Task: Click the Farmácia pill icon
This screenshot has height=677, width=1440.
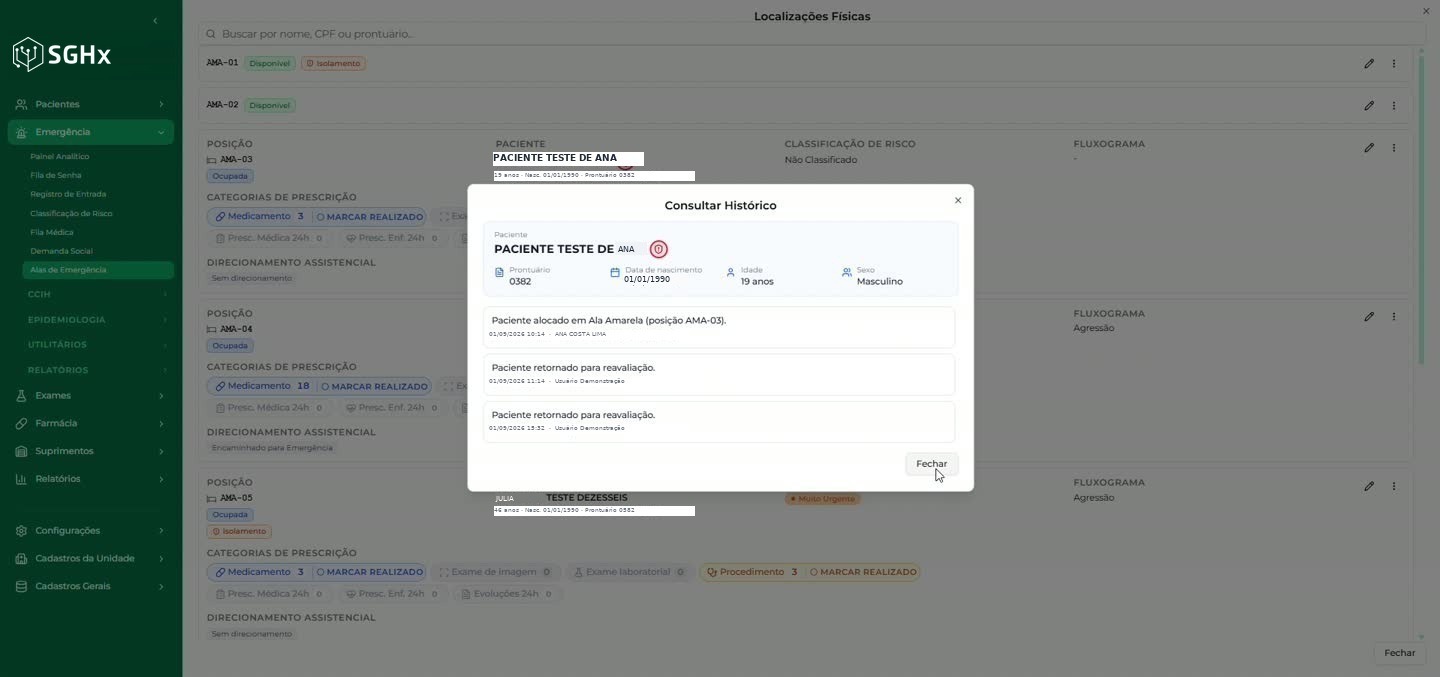Action: [x=21, y=423]
